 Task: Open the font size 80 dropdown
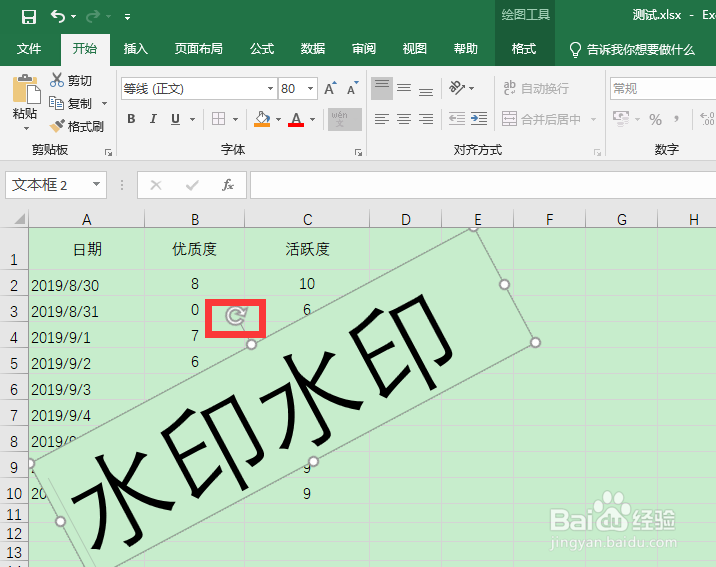(311, 89)
